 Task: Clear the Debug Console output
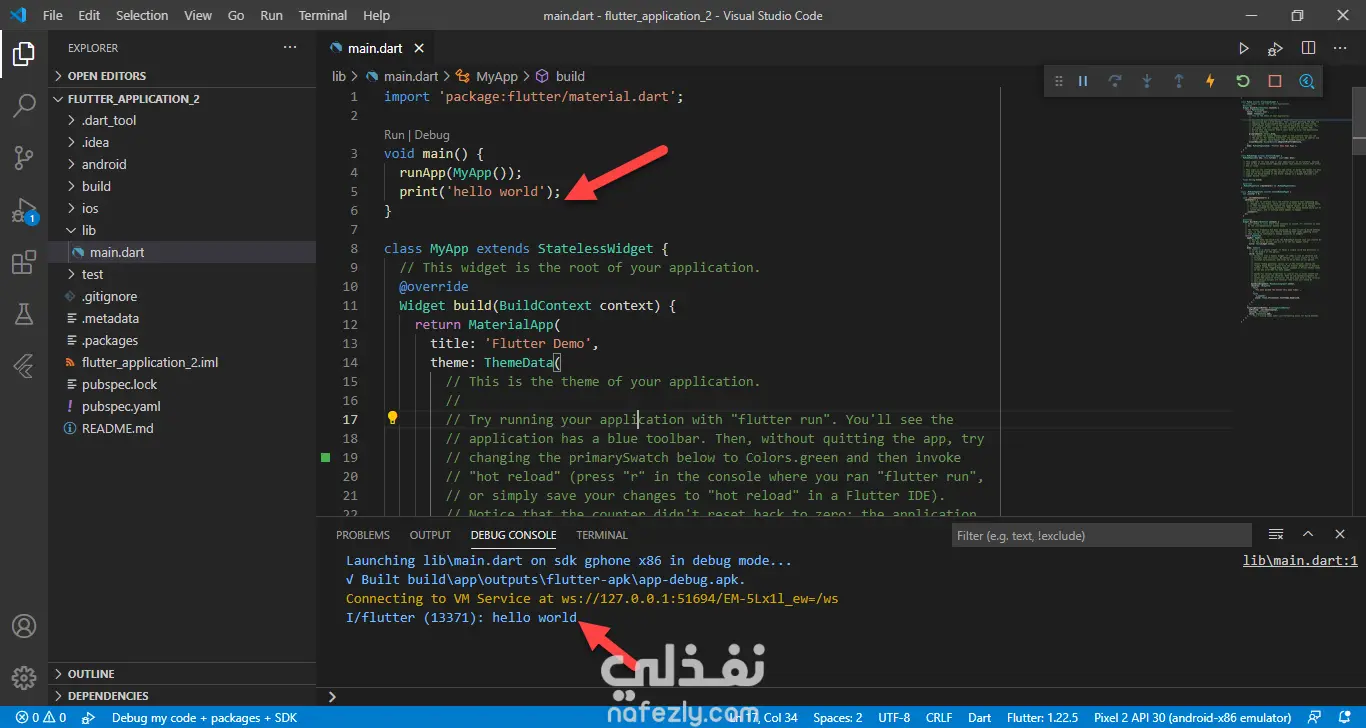pyautogui.click(x=1276, y=535)
